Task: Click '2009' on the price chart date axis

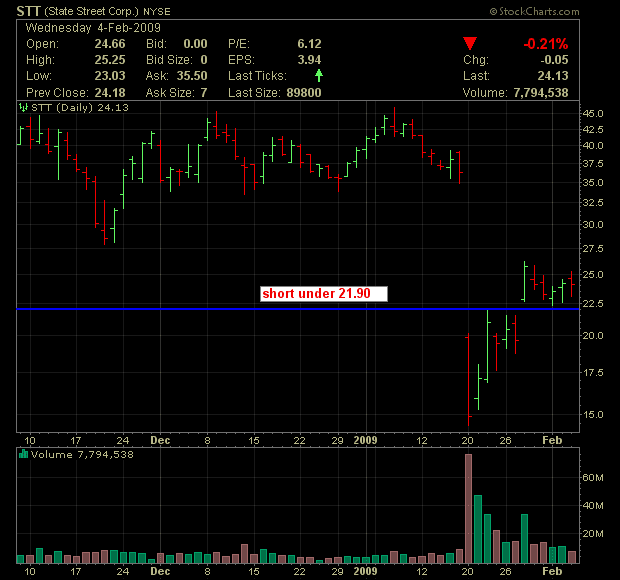Action: click(x=365, y=440)
